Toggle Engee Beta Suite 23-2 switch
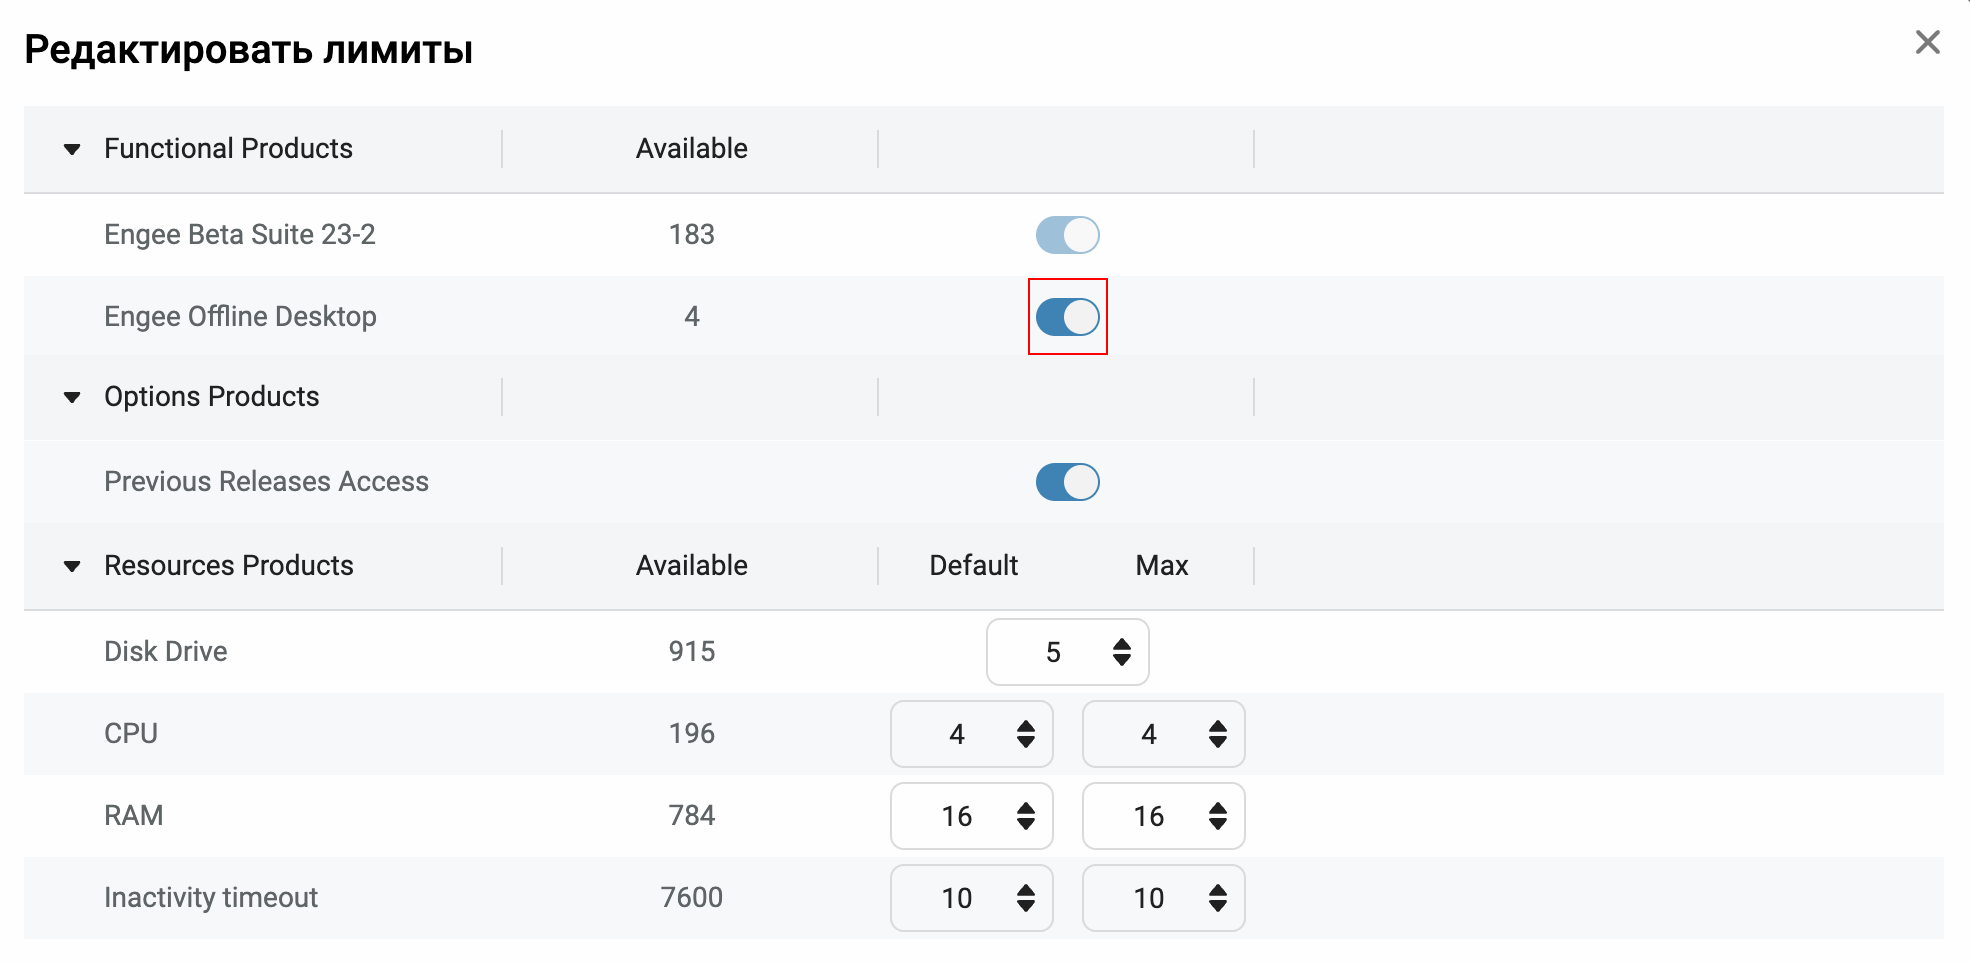 [1067, 235]
